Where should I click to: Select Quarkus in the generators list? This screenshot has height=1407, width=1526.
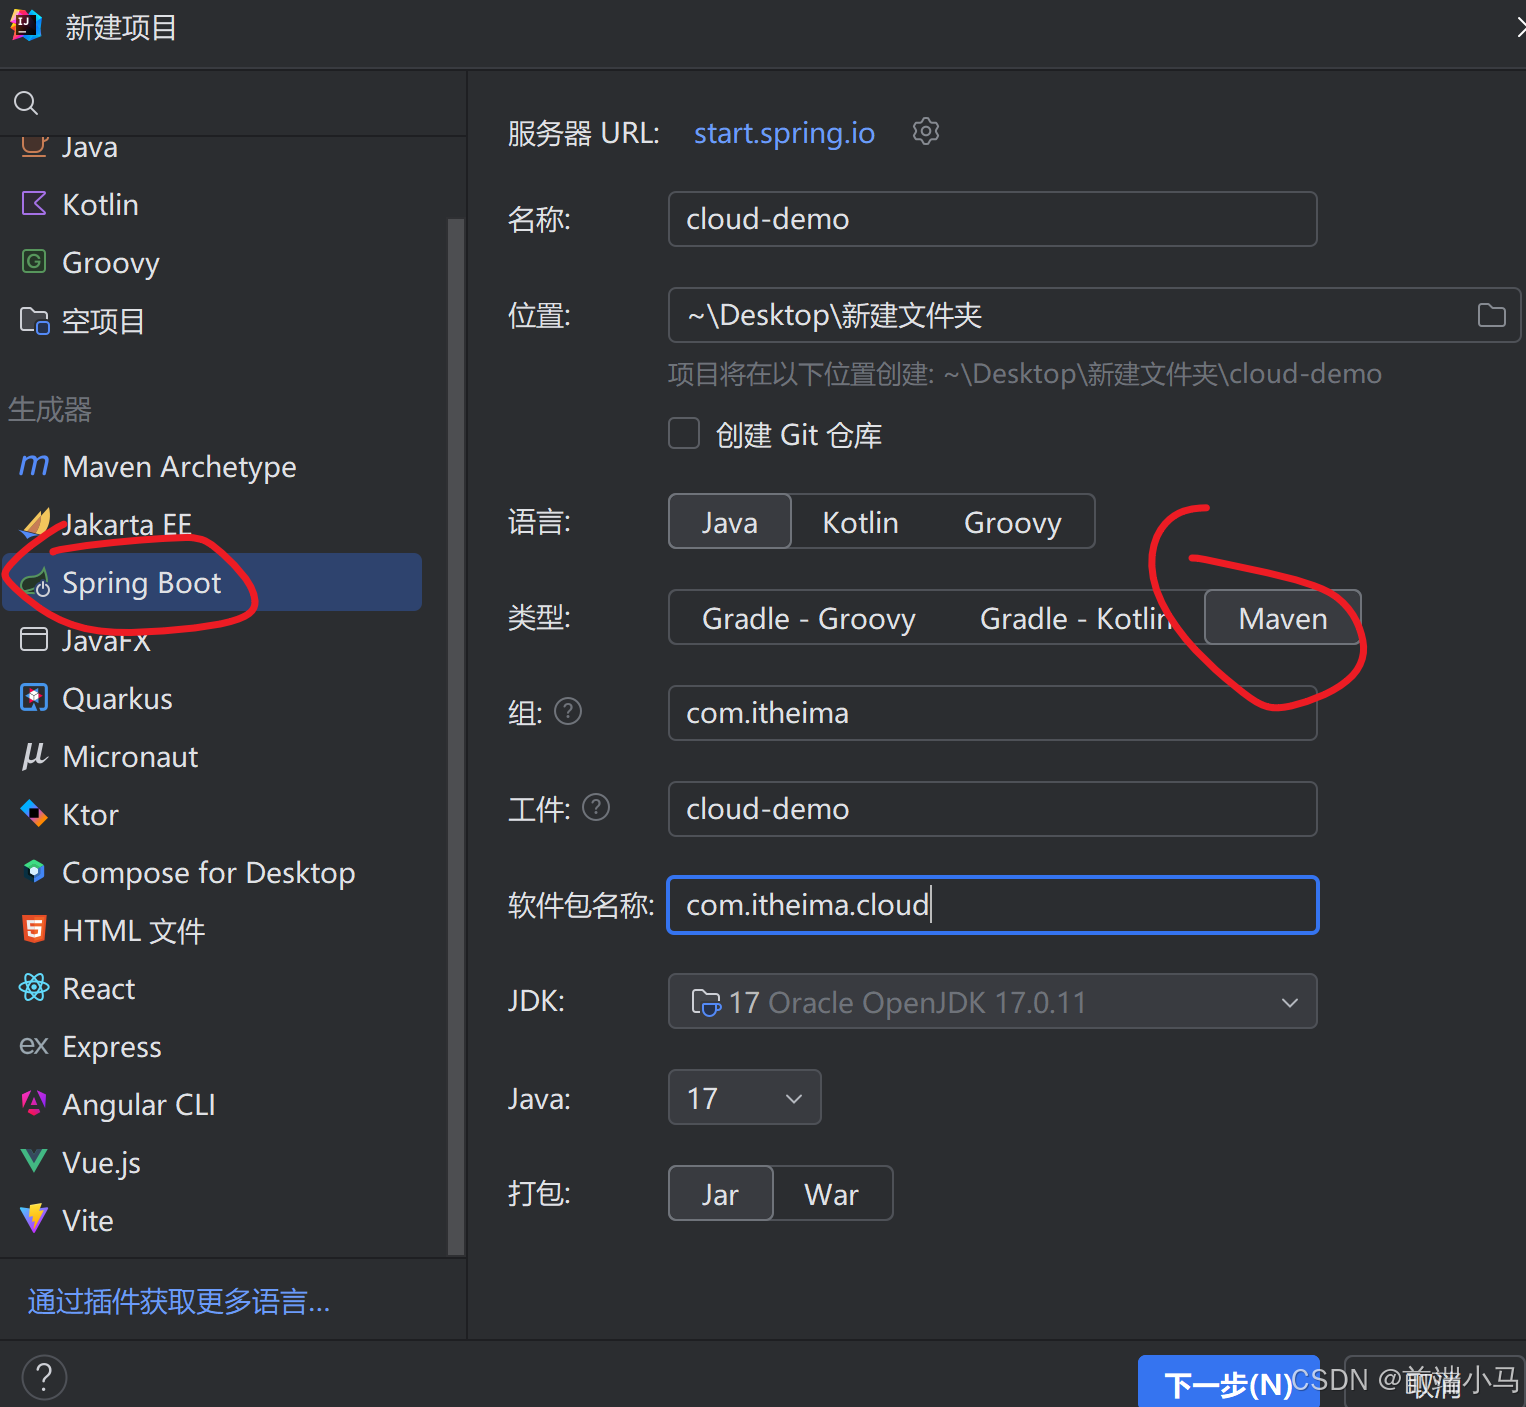pyautogui.click(x=212, y=698)
